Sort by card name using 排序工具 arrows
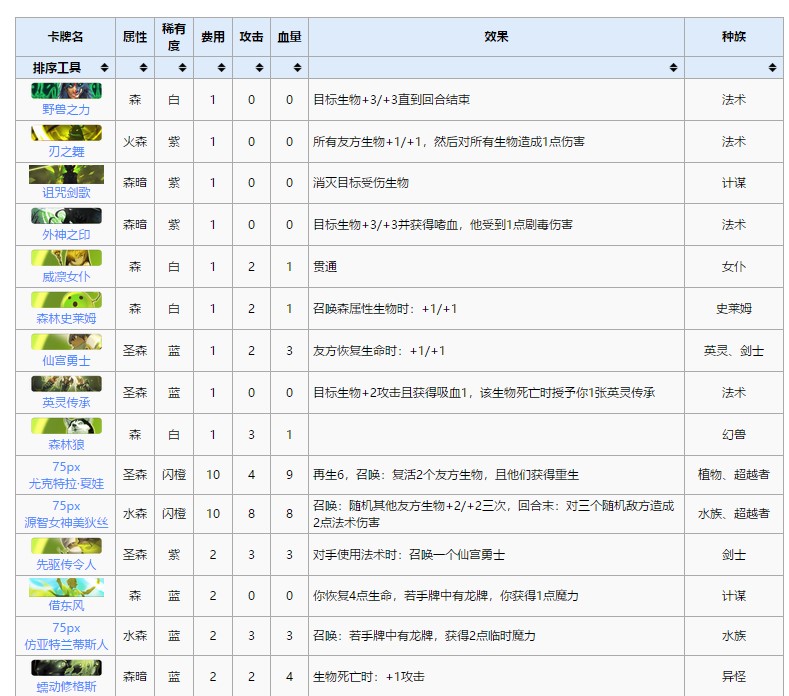 coord(104,67)
